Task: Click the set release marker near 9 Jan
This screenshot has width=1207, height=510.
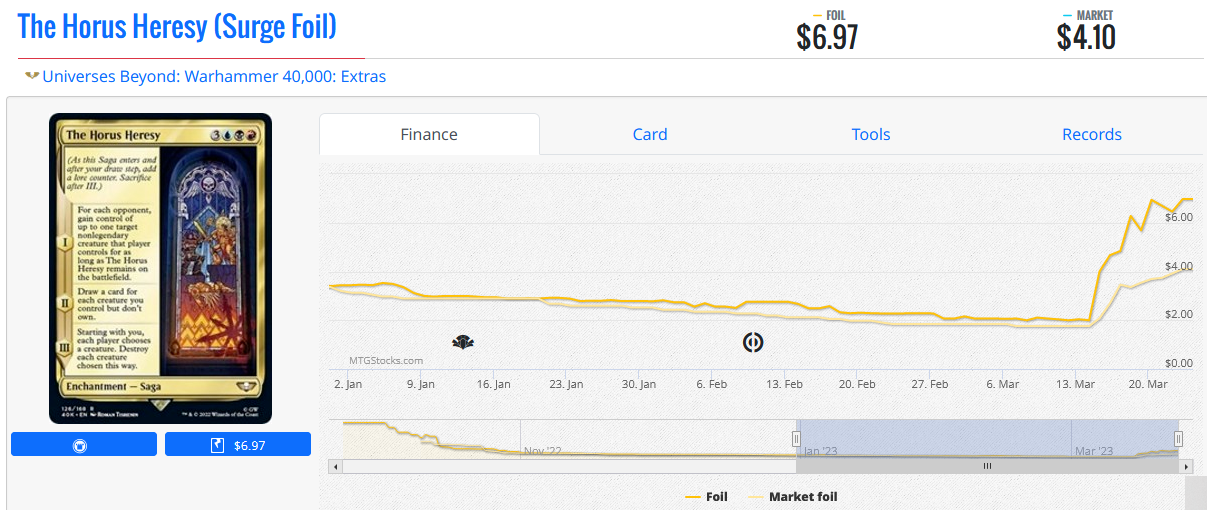Action: tap(463, 343)
